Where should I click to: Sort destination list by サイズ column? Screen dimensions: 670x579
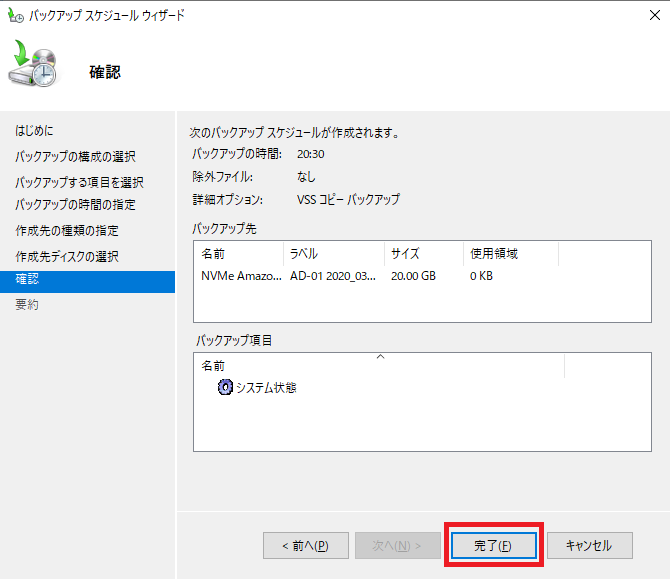pyautogui.click(x=423, y=254)
